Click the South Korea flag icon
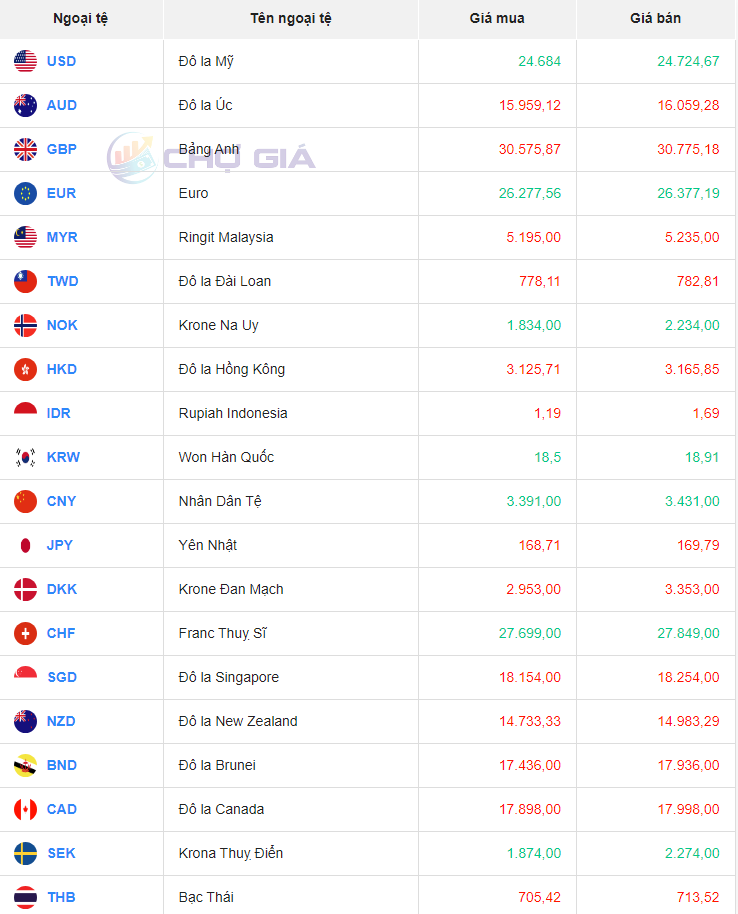The width and height of the screenshot is (738, 914). [x=26, y=457]
